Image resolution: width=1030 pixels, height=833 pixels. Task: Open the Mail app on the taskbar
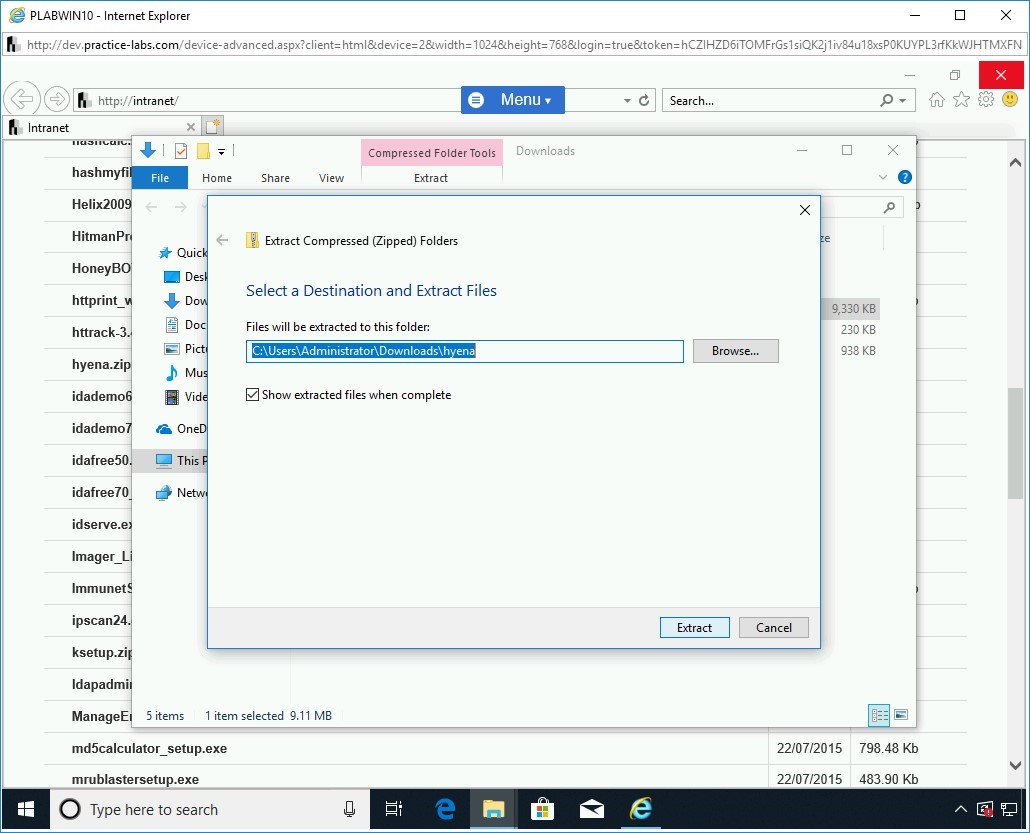tap(592, 809)
